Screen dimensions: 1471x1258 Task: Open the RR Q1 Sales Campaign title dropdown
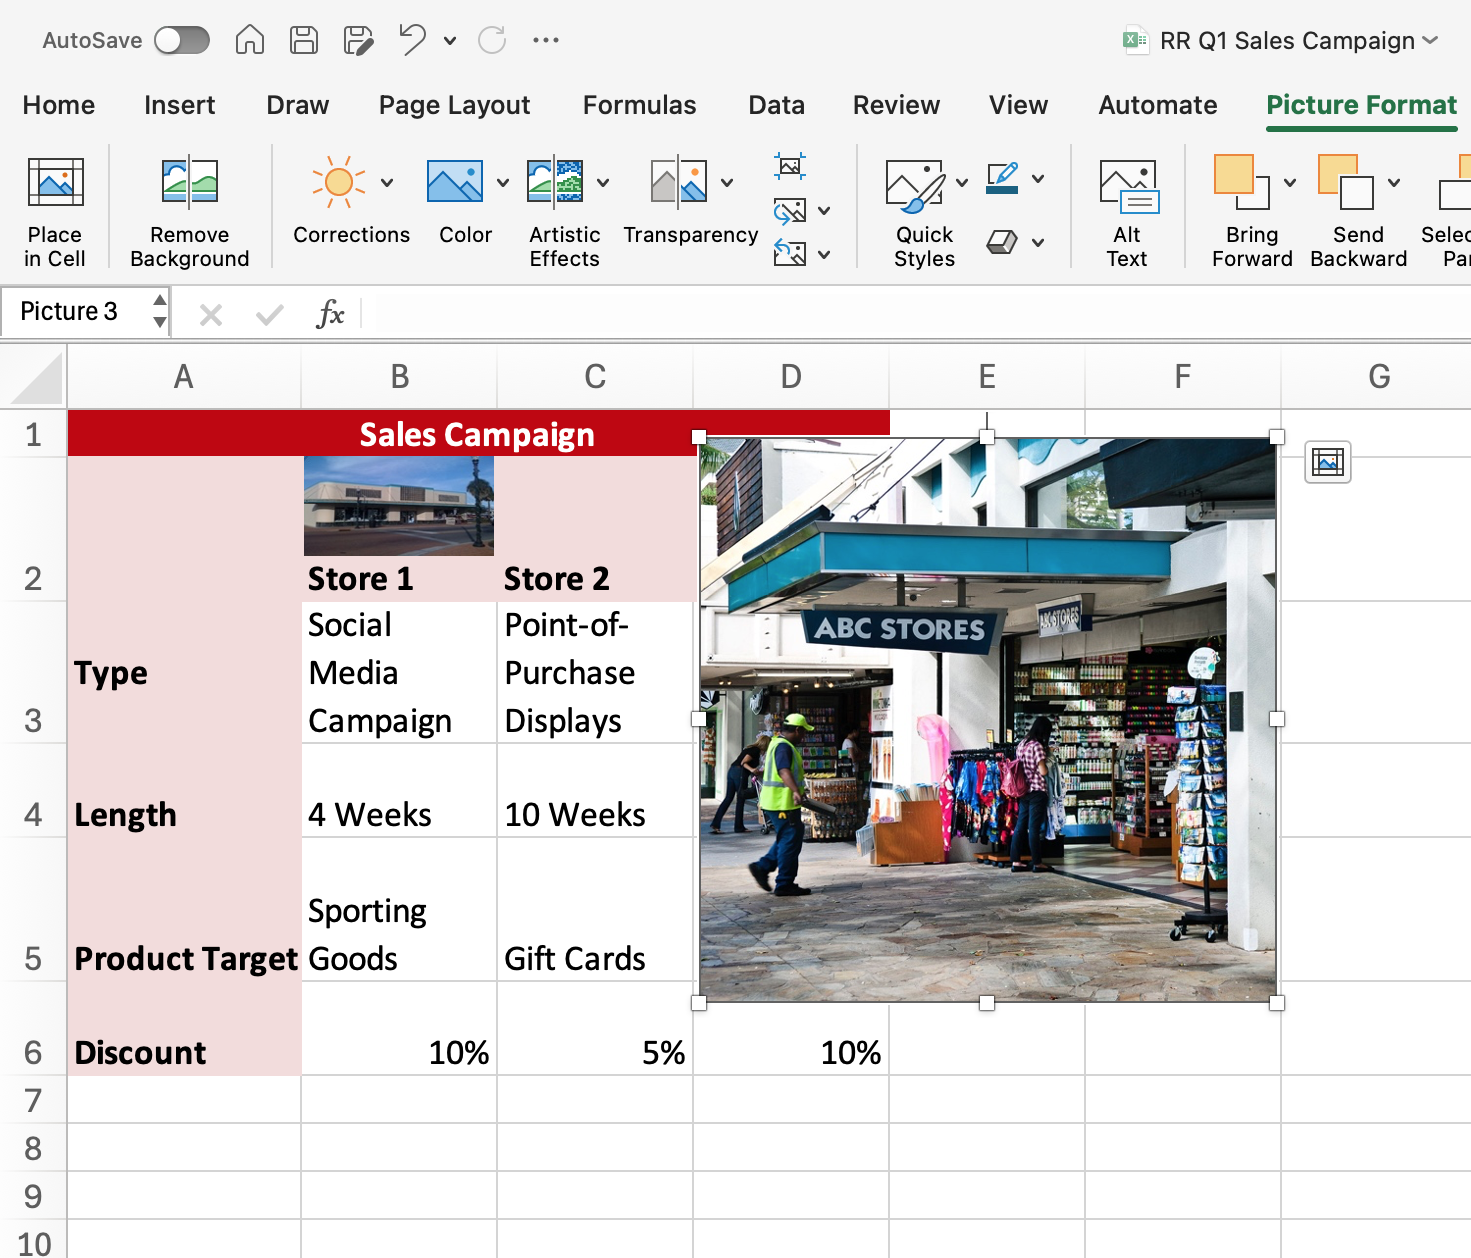1430,40
